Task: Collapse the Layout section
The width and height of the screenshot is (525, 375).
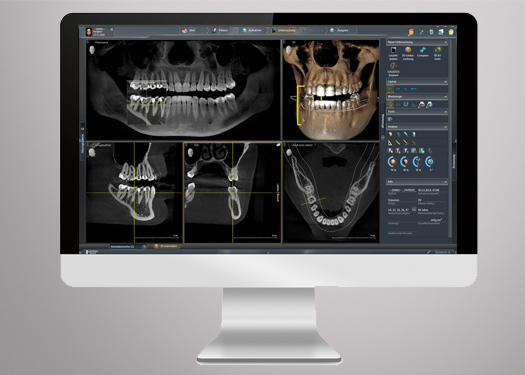Action: 445,82
